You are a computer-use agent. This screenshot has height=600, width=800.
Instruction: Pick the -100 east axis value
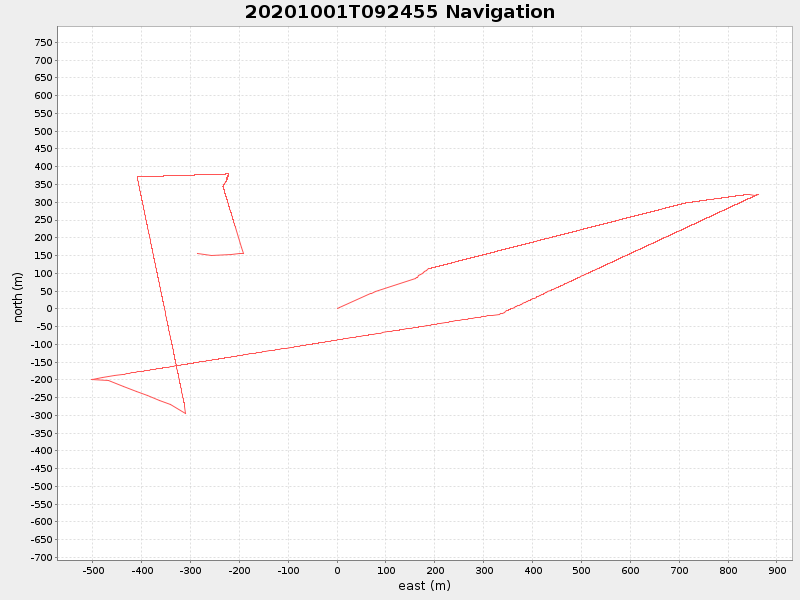[x=288, y=570]
